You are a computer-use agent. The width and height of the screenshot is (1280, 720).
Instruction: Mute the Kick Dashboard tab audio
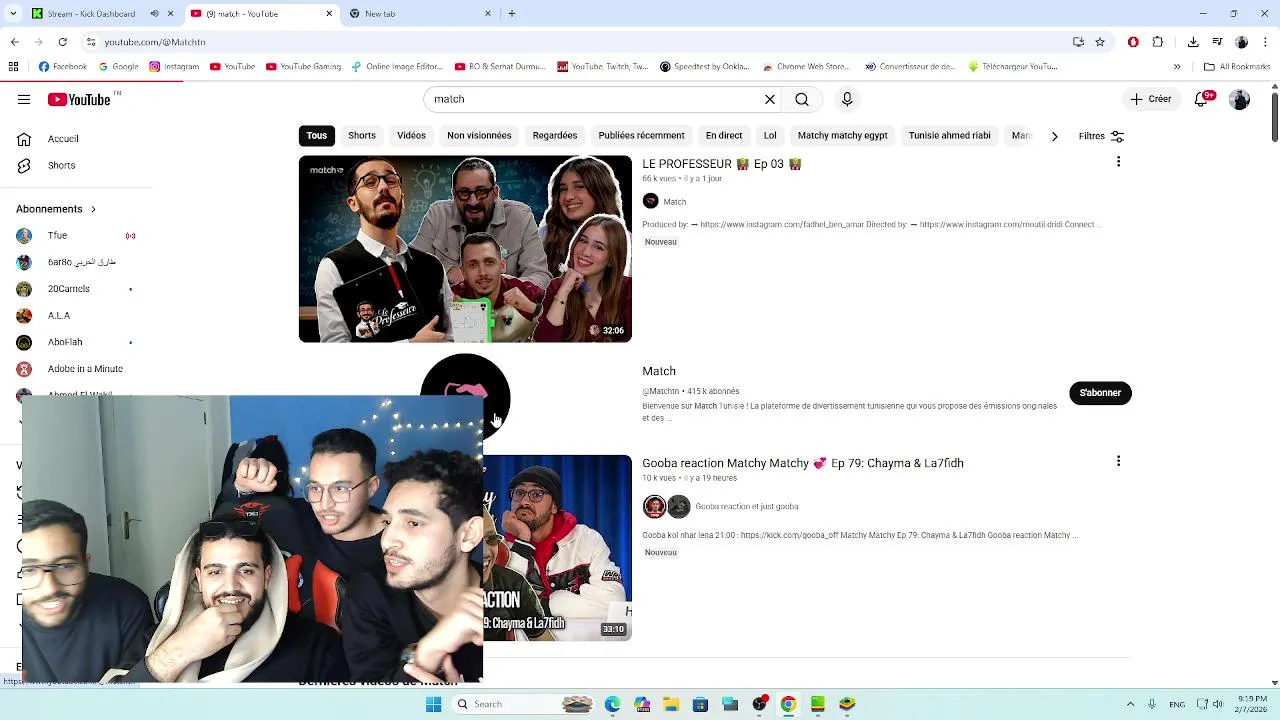click(x=154, y=14)
